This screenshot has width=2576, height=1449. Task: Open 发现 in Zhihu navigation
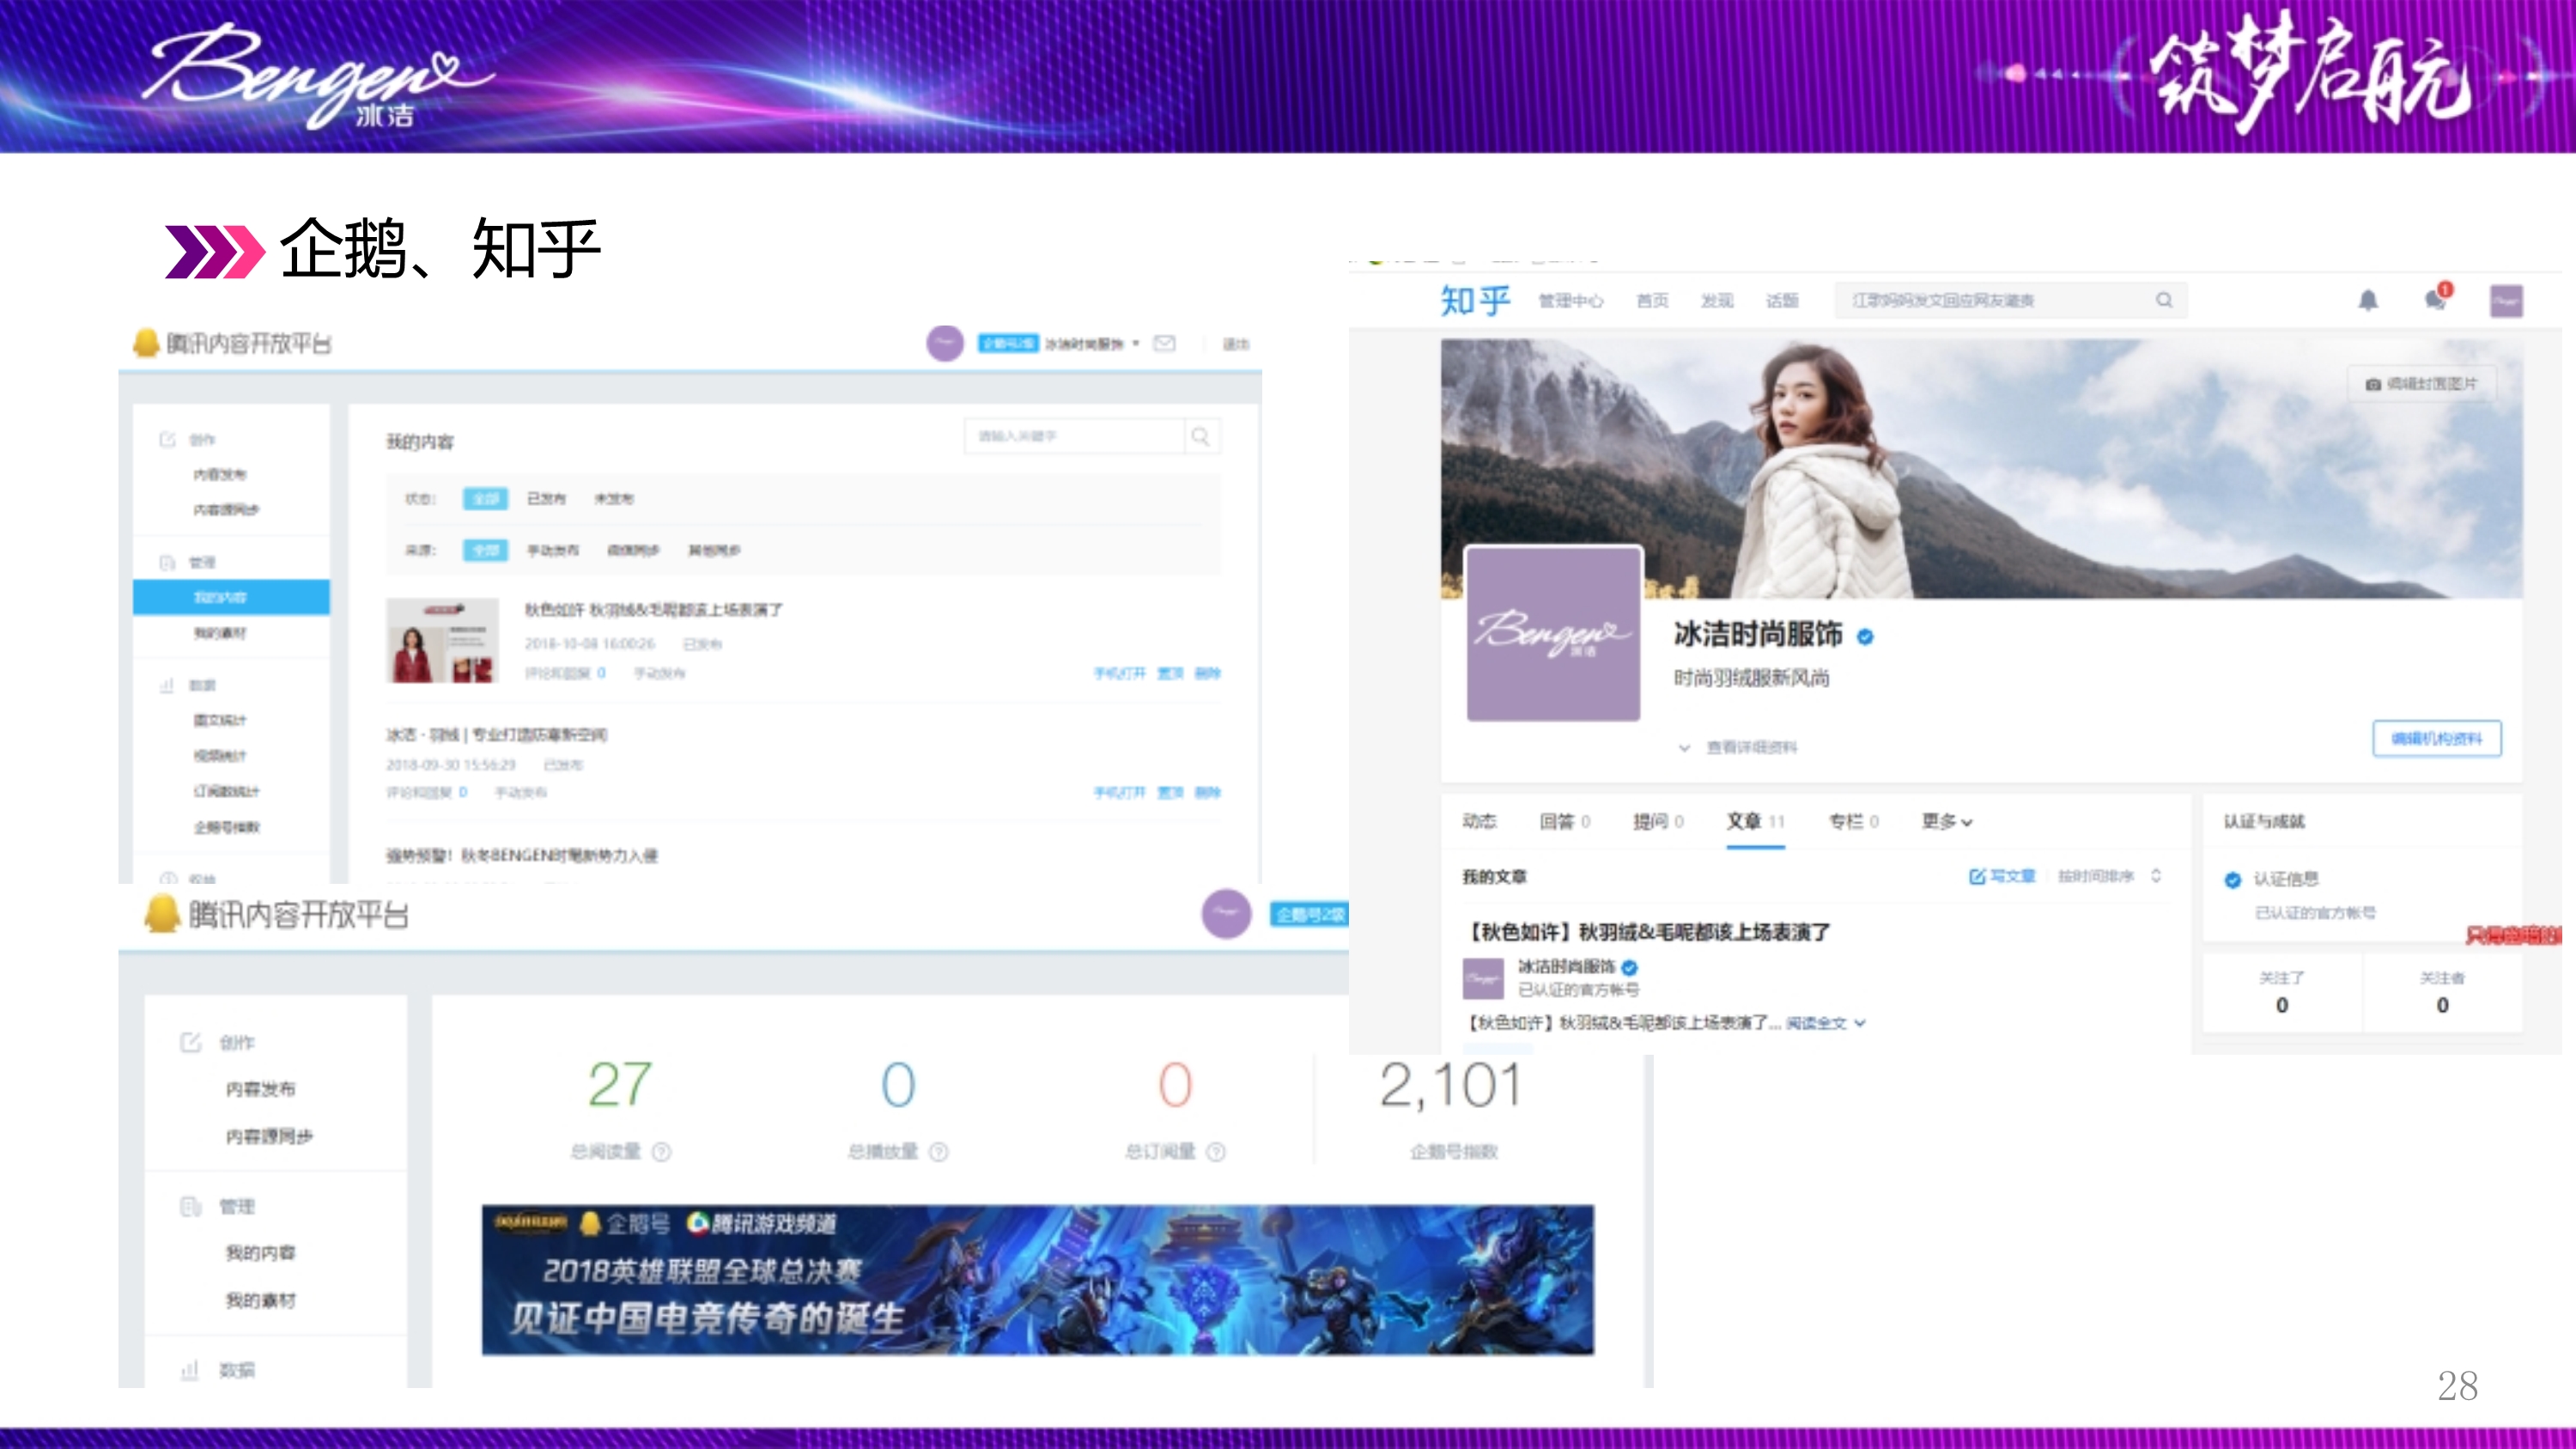coord(1717,300)
